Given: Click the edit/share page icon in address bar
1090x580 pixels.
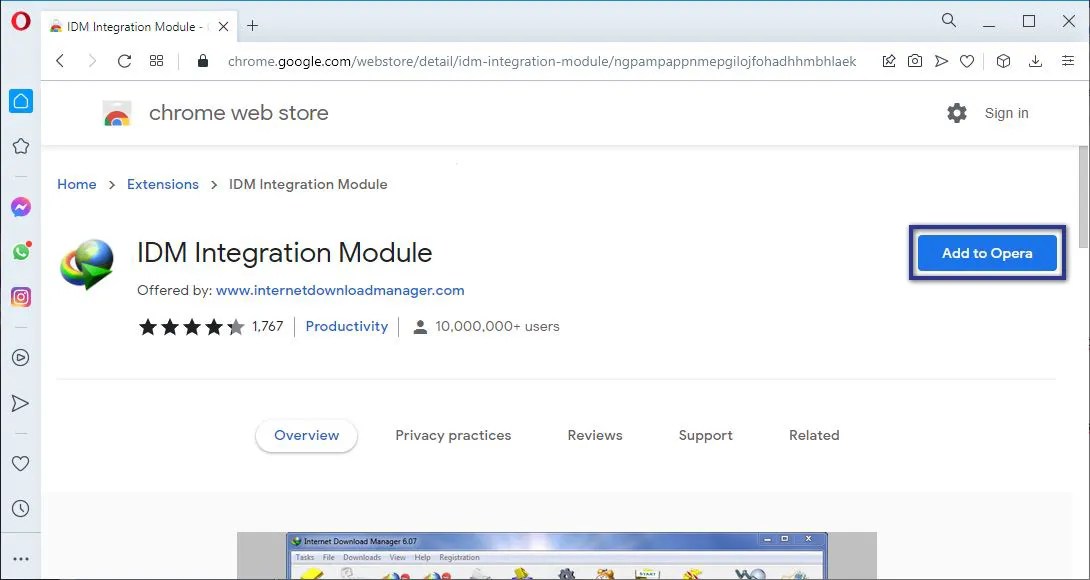Looking at the screenshot, I should click(888, 61).
